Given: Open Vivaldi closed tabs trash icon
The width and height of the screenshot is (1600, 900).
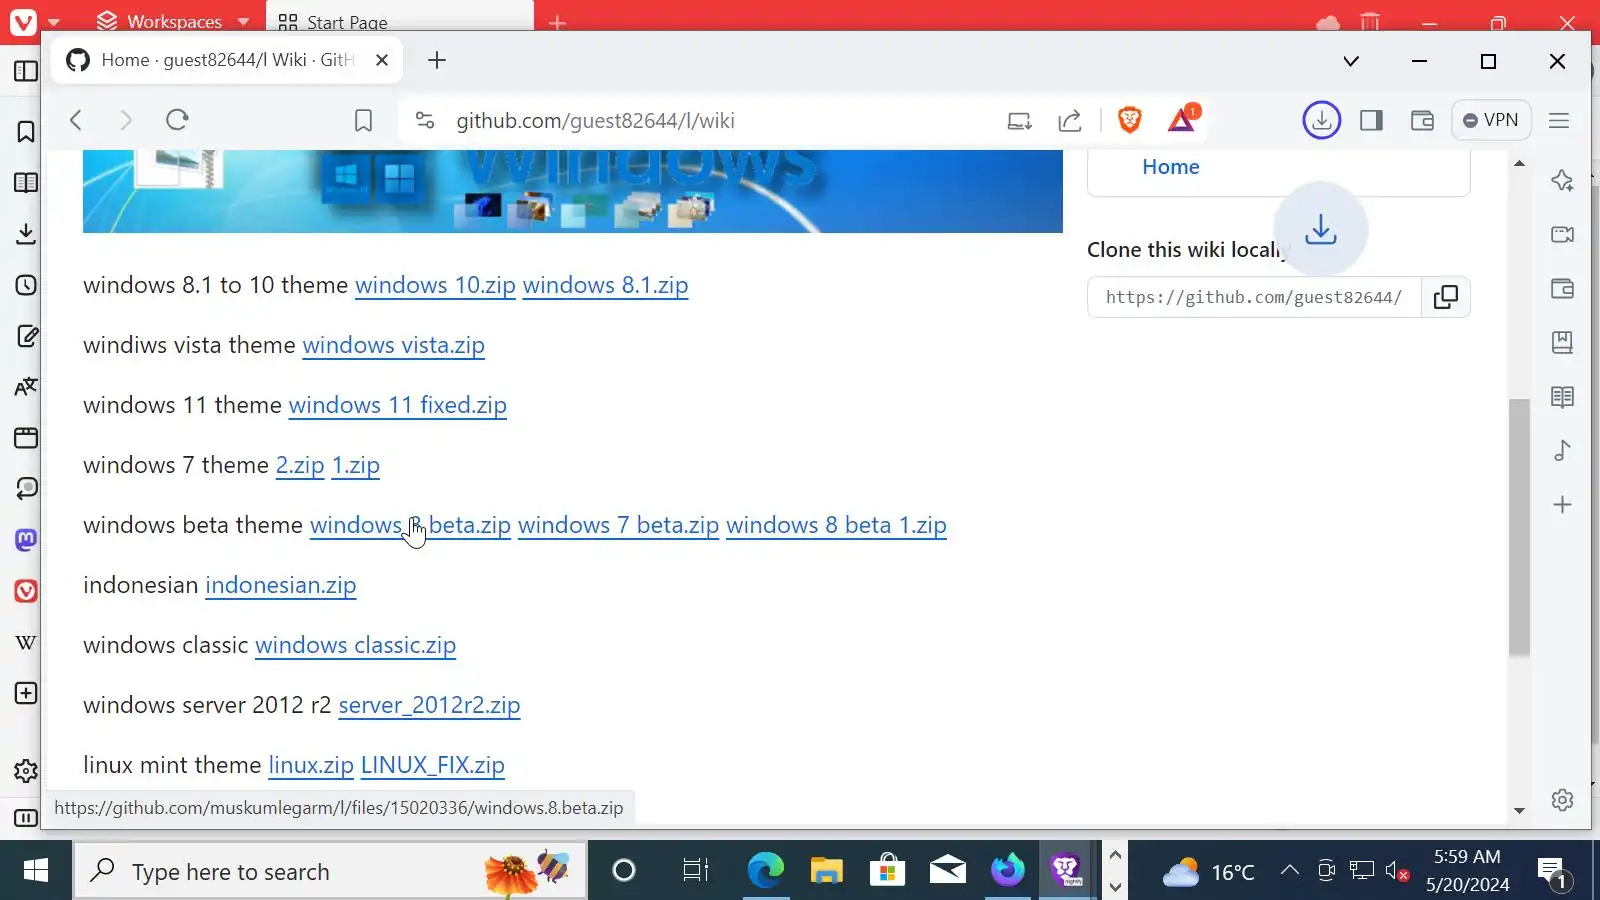Looking at the screenshot, I should [1370, 21].
